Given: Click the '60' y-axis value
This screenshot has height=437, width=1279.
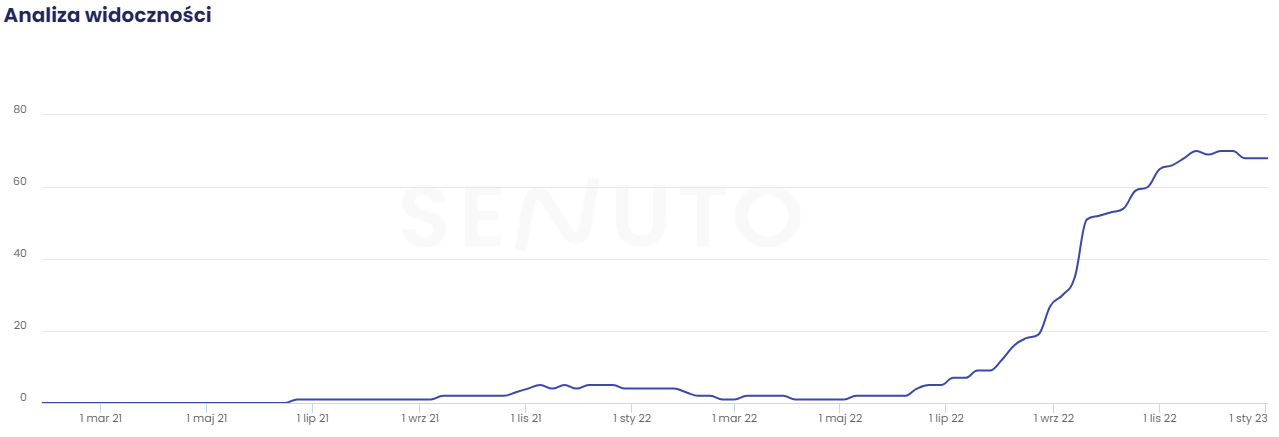Looking at the screenshot, I should coord(19,182).
